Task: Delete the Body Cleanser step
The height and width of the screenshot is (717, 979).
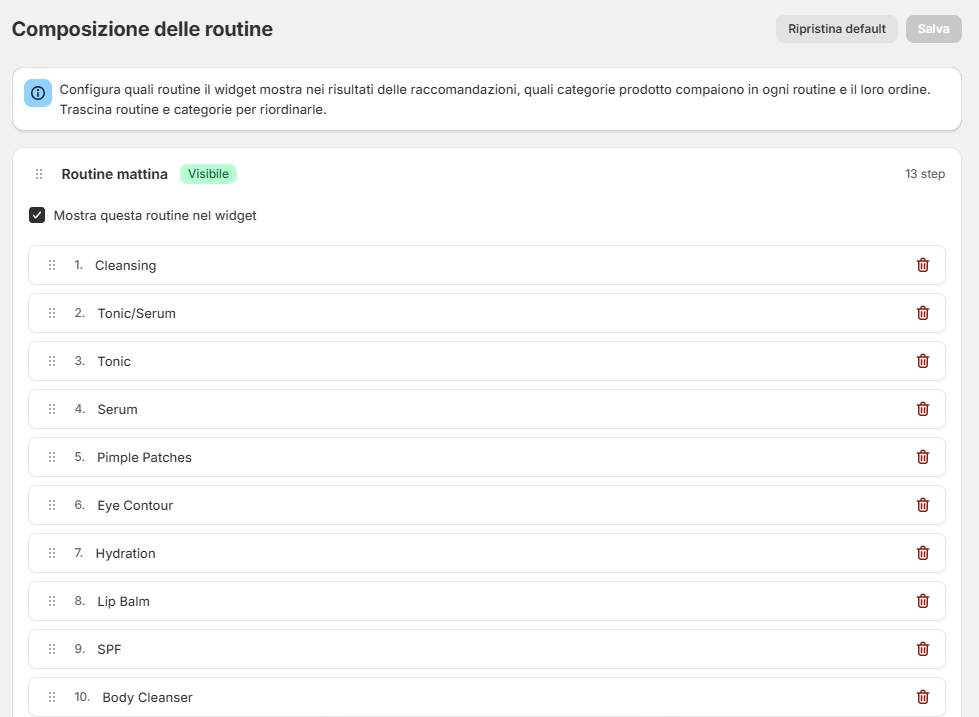Action: (x=923, y=697)
